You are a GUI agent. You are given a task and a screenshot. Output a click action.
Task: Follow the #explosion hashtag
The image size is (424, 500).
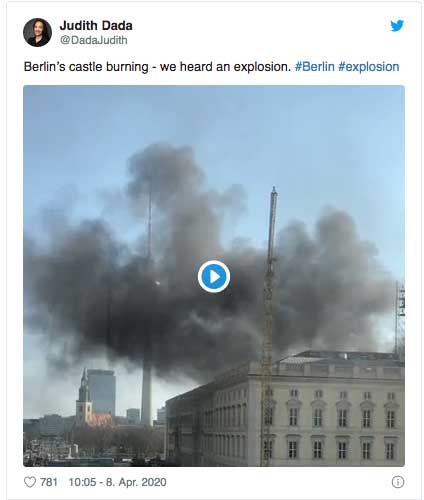(x=369, y=67)
